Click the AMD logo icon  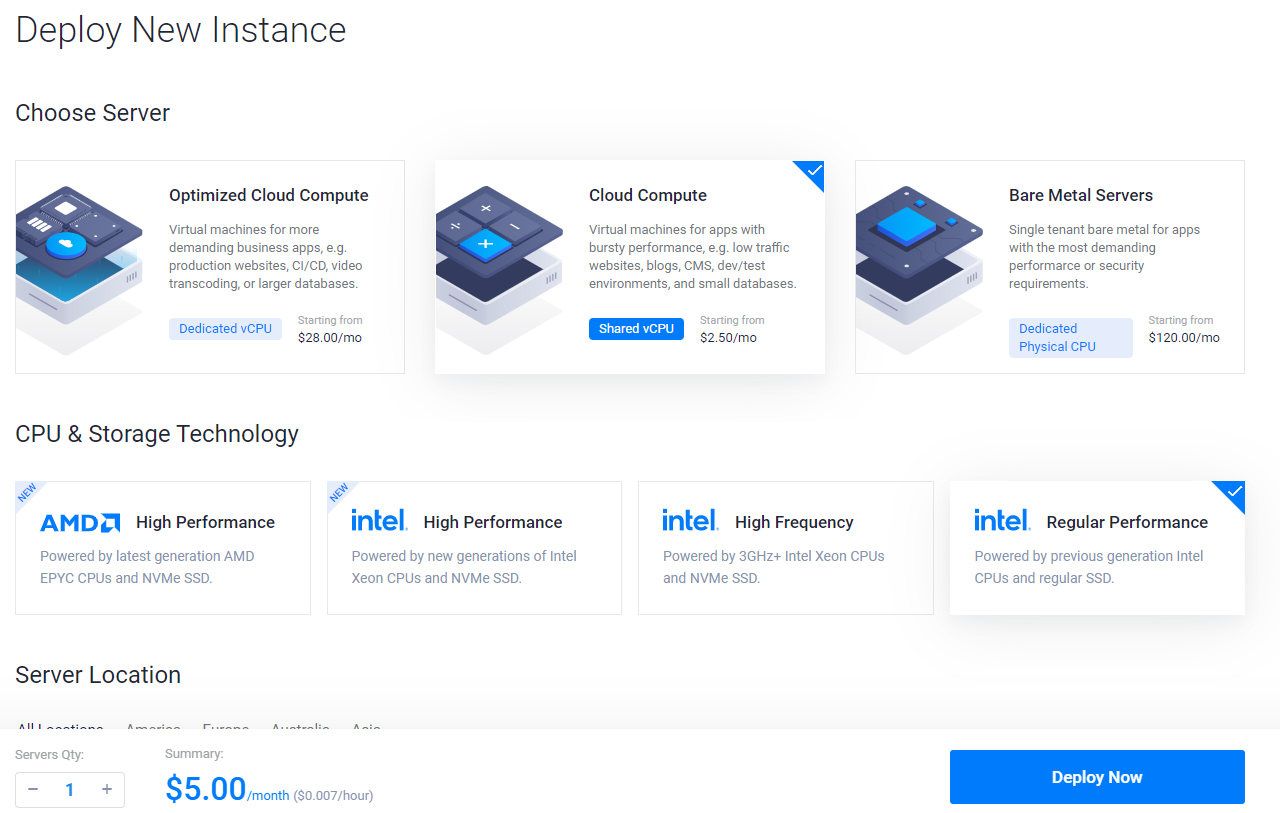point(80,522)
